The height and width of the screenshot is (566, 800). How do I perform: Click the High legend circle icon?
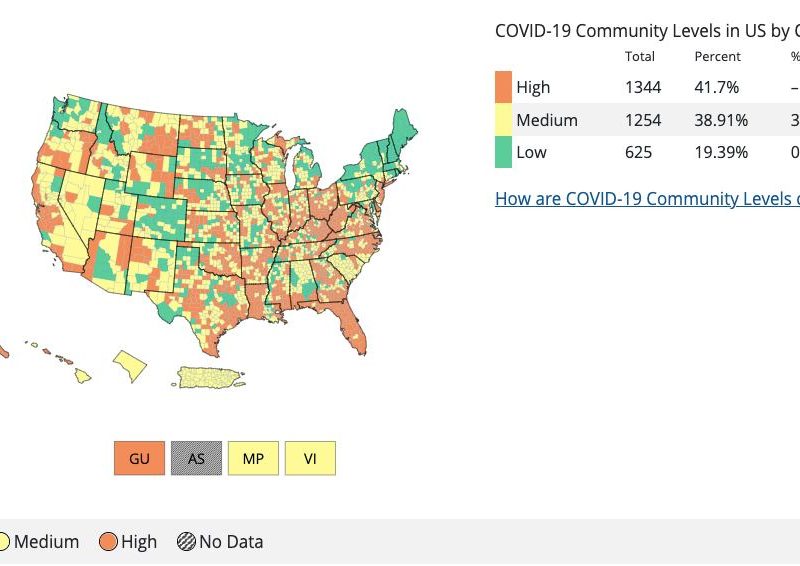(x=108, y=542)
